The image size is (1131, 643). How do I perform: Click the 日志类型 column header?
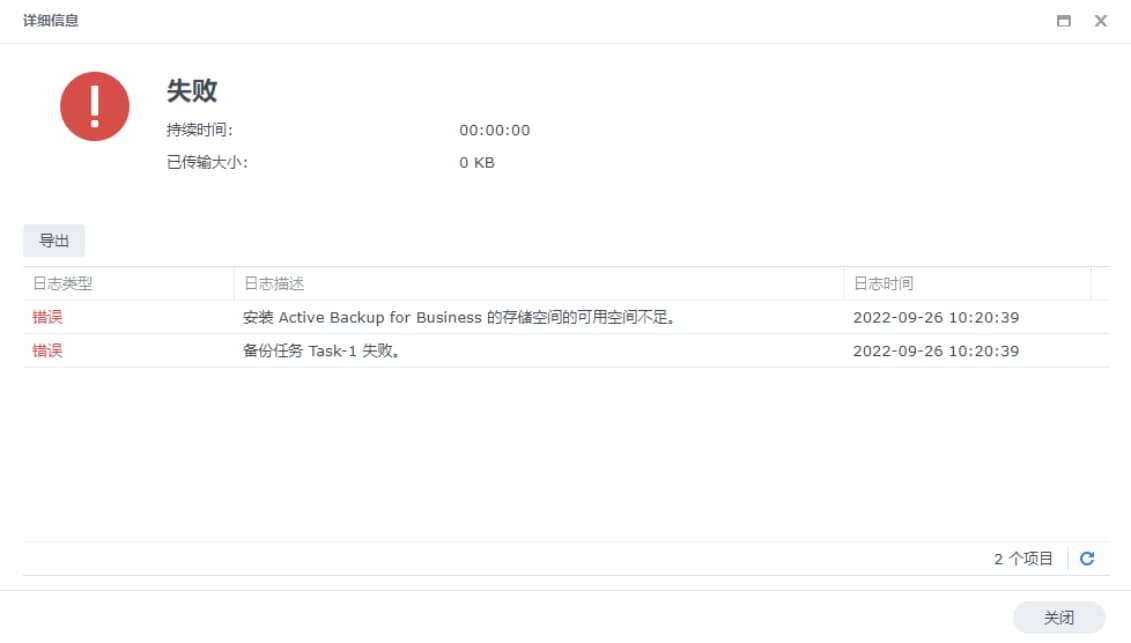(x=128, y=284)
